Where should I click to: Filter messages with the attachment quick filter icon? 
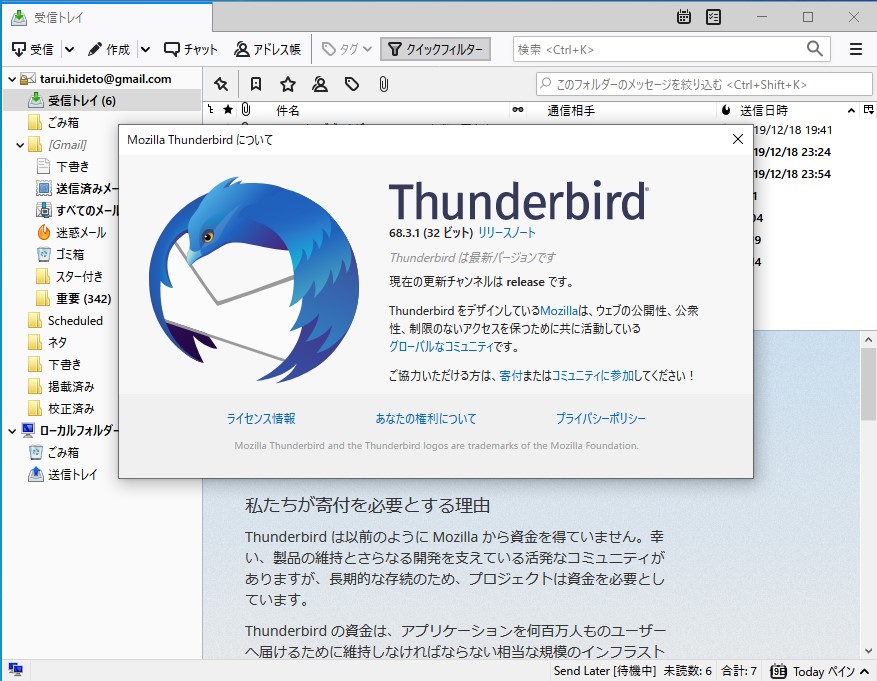(384, 83)
